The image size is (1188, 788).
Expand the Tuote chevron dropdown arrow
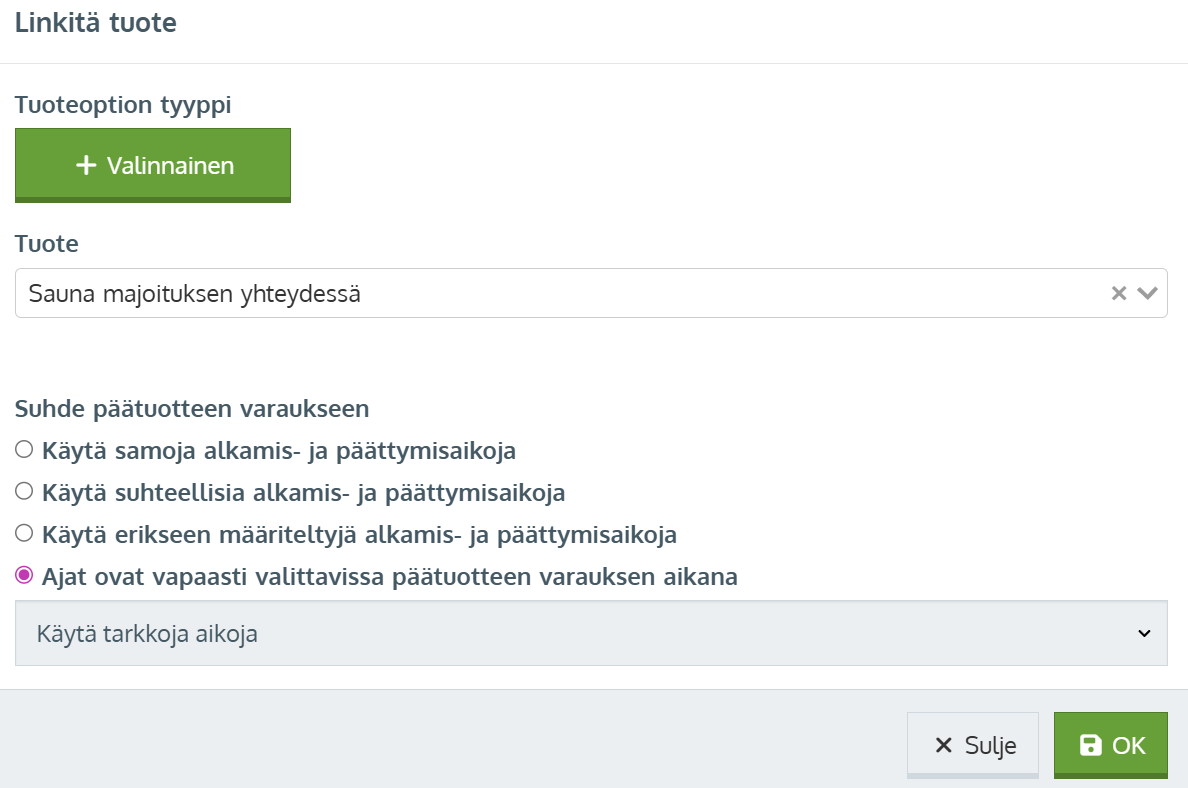(1148, 293)
